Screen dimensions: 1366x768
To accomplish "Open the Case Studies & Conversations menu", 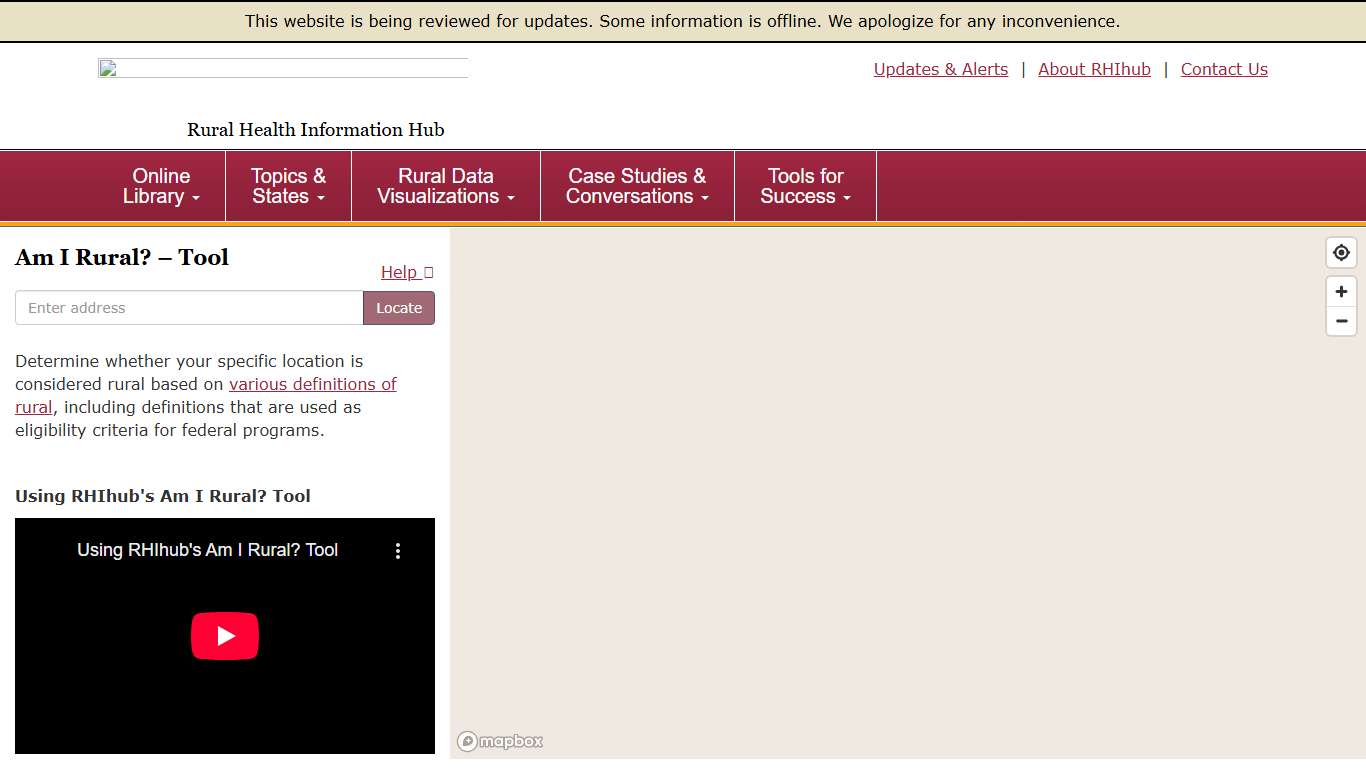I will click(637, 186).
